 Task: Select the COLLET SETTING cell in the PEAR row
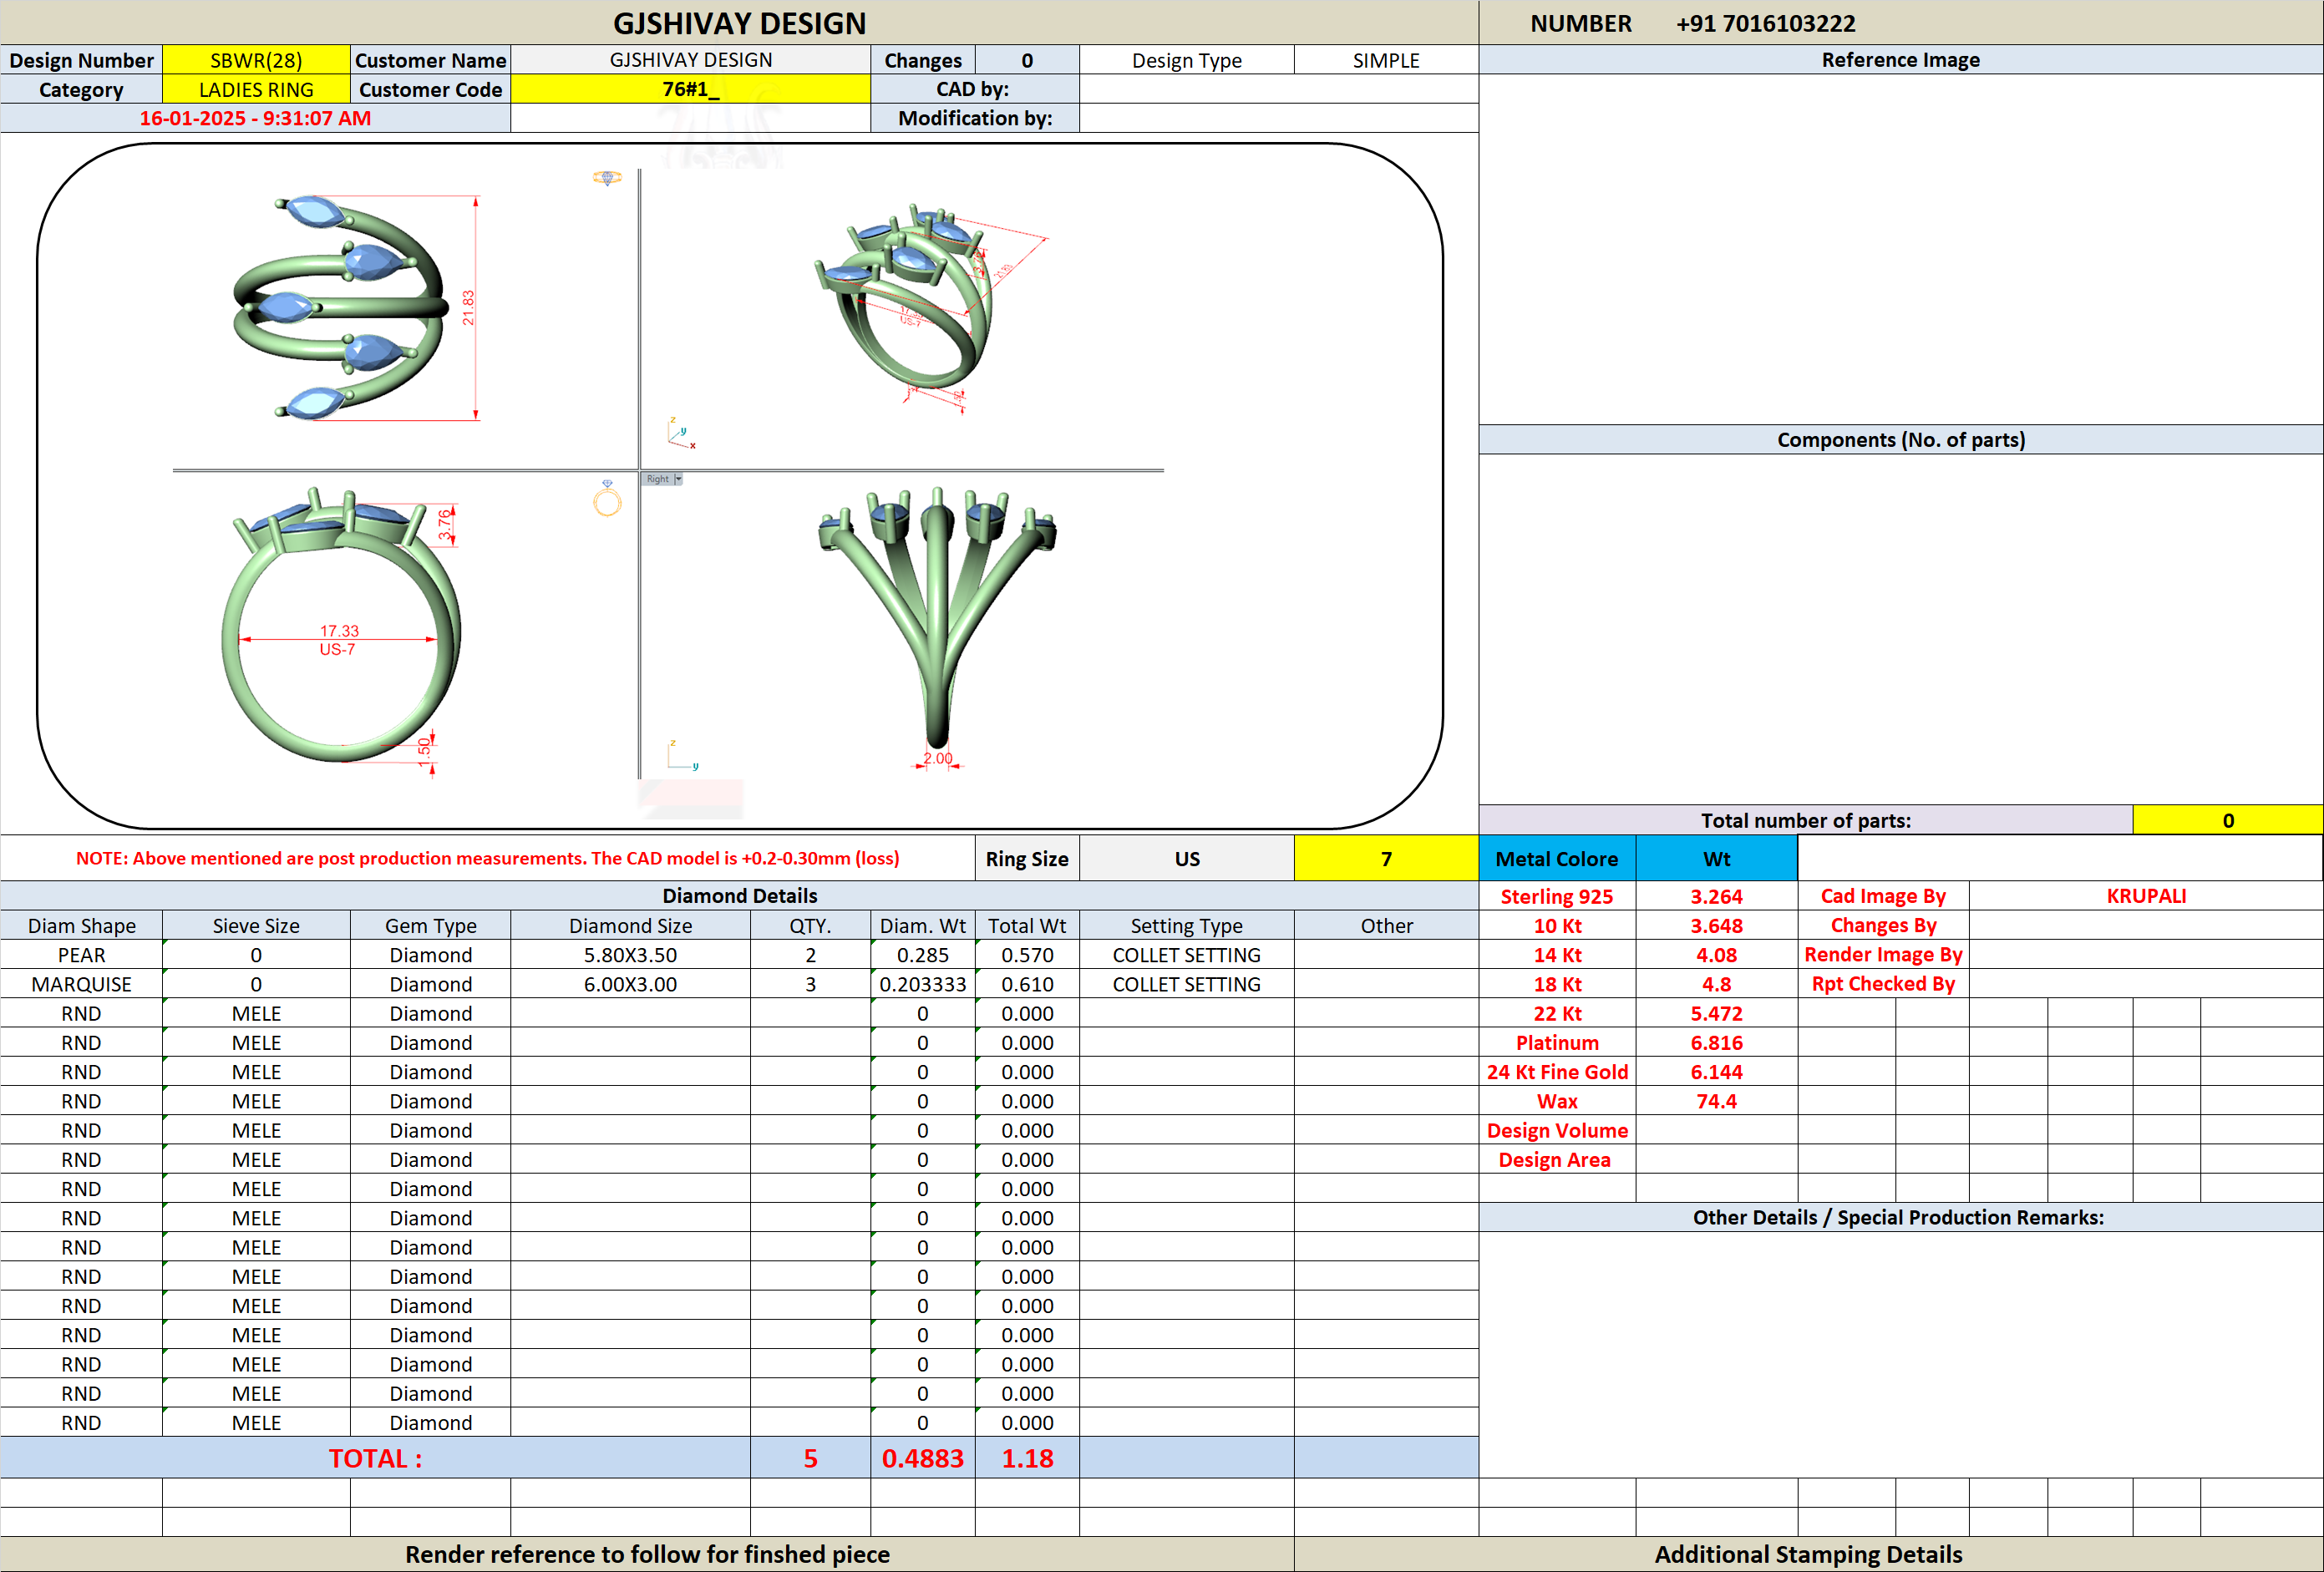(1187, 954)
